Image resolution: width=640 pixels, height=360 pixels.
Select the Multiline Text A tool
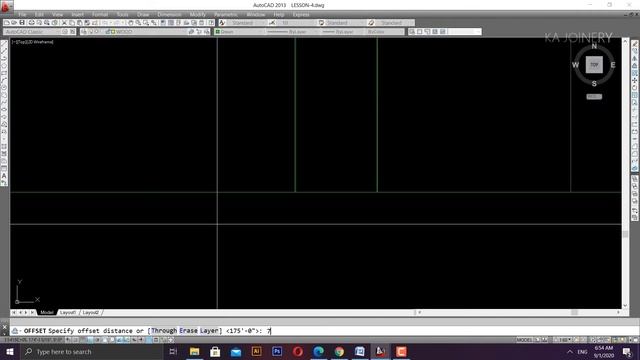click(x=4, y=176)
